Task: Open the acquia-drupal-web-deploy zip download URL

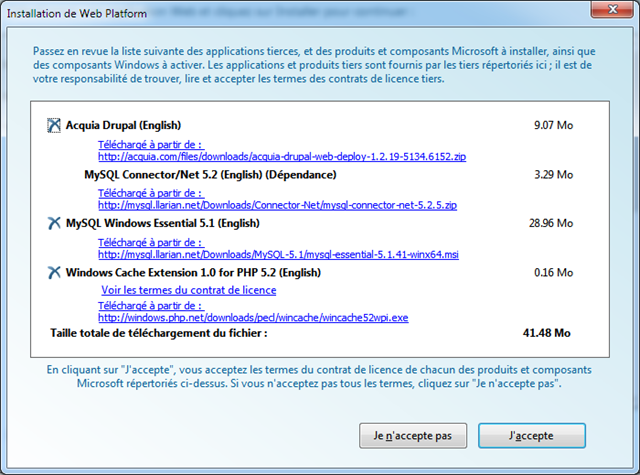Action: coord(282,156)
